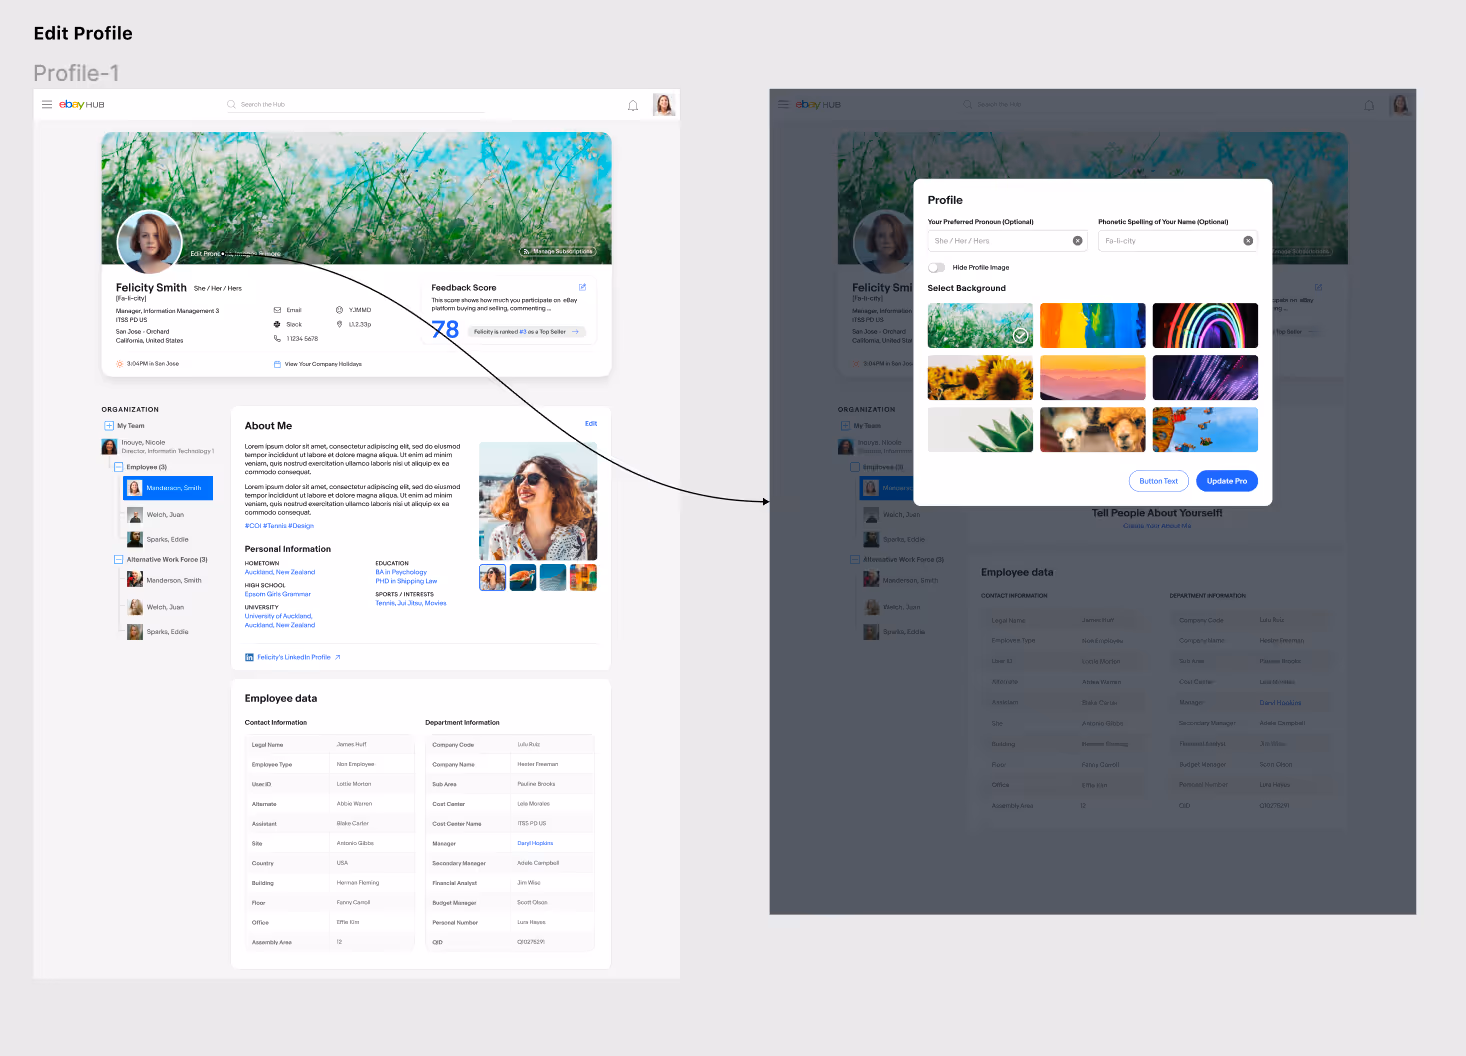Click the blue architecture photo thumbnail
Image resolution: width=1466 pixels, height=1056 pixels.
point(553,578)
